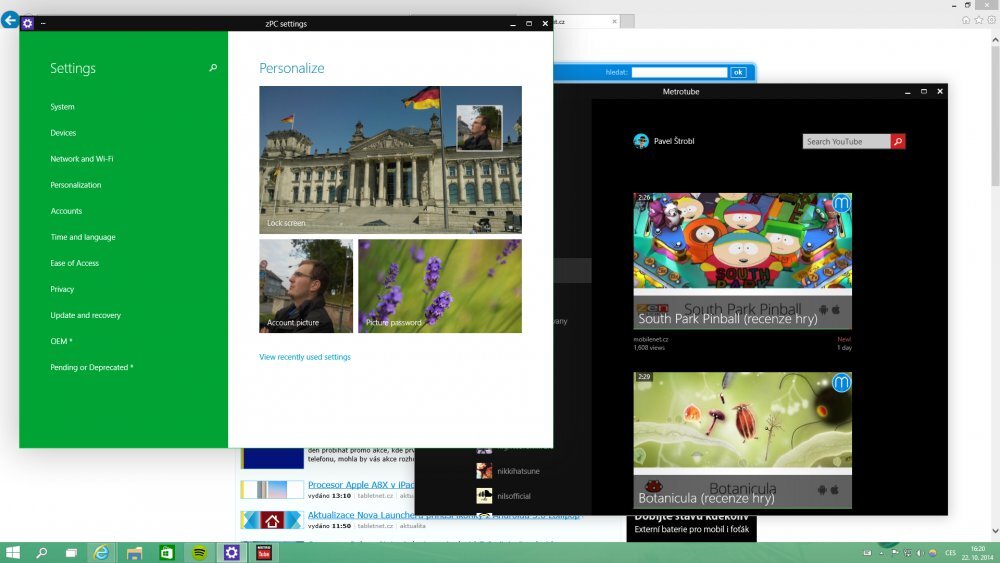The image size is (1000, 563).
Task: Open the Lock screen picture tile
Action: pyautogui.click(x=390, y=159)
